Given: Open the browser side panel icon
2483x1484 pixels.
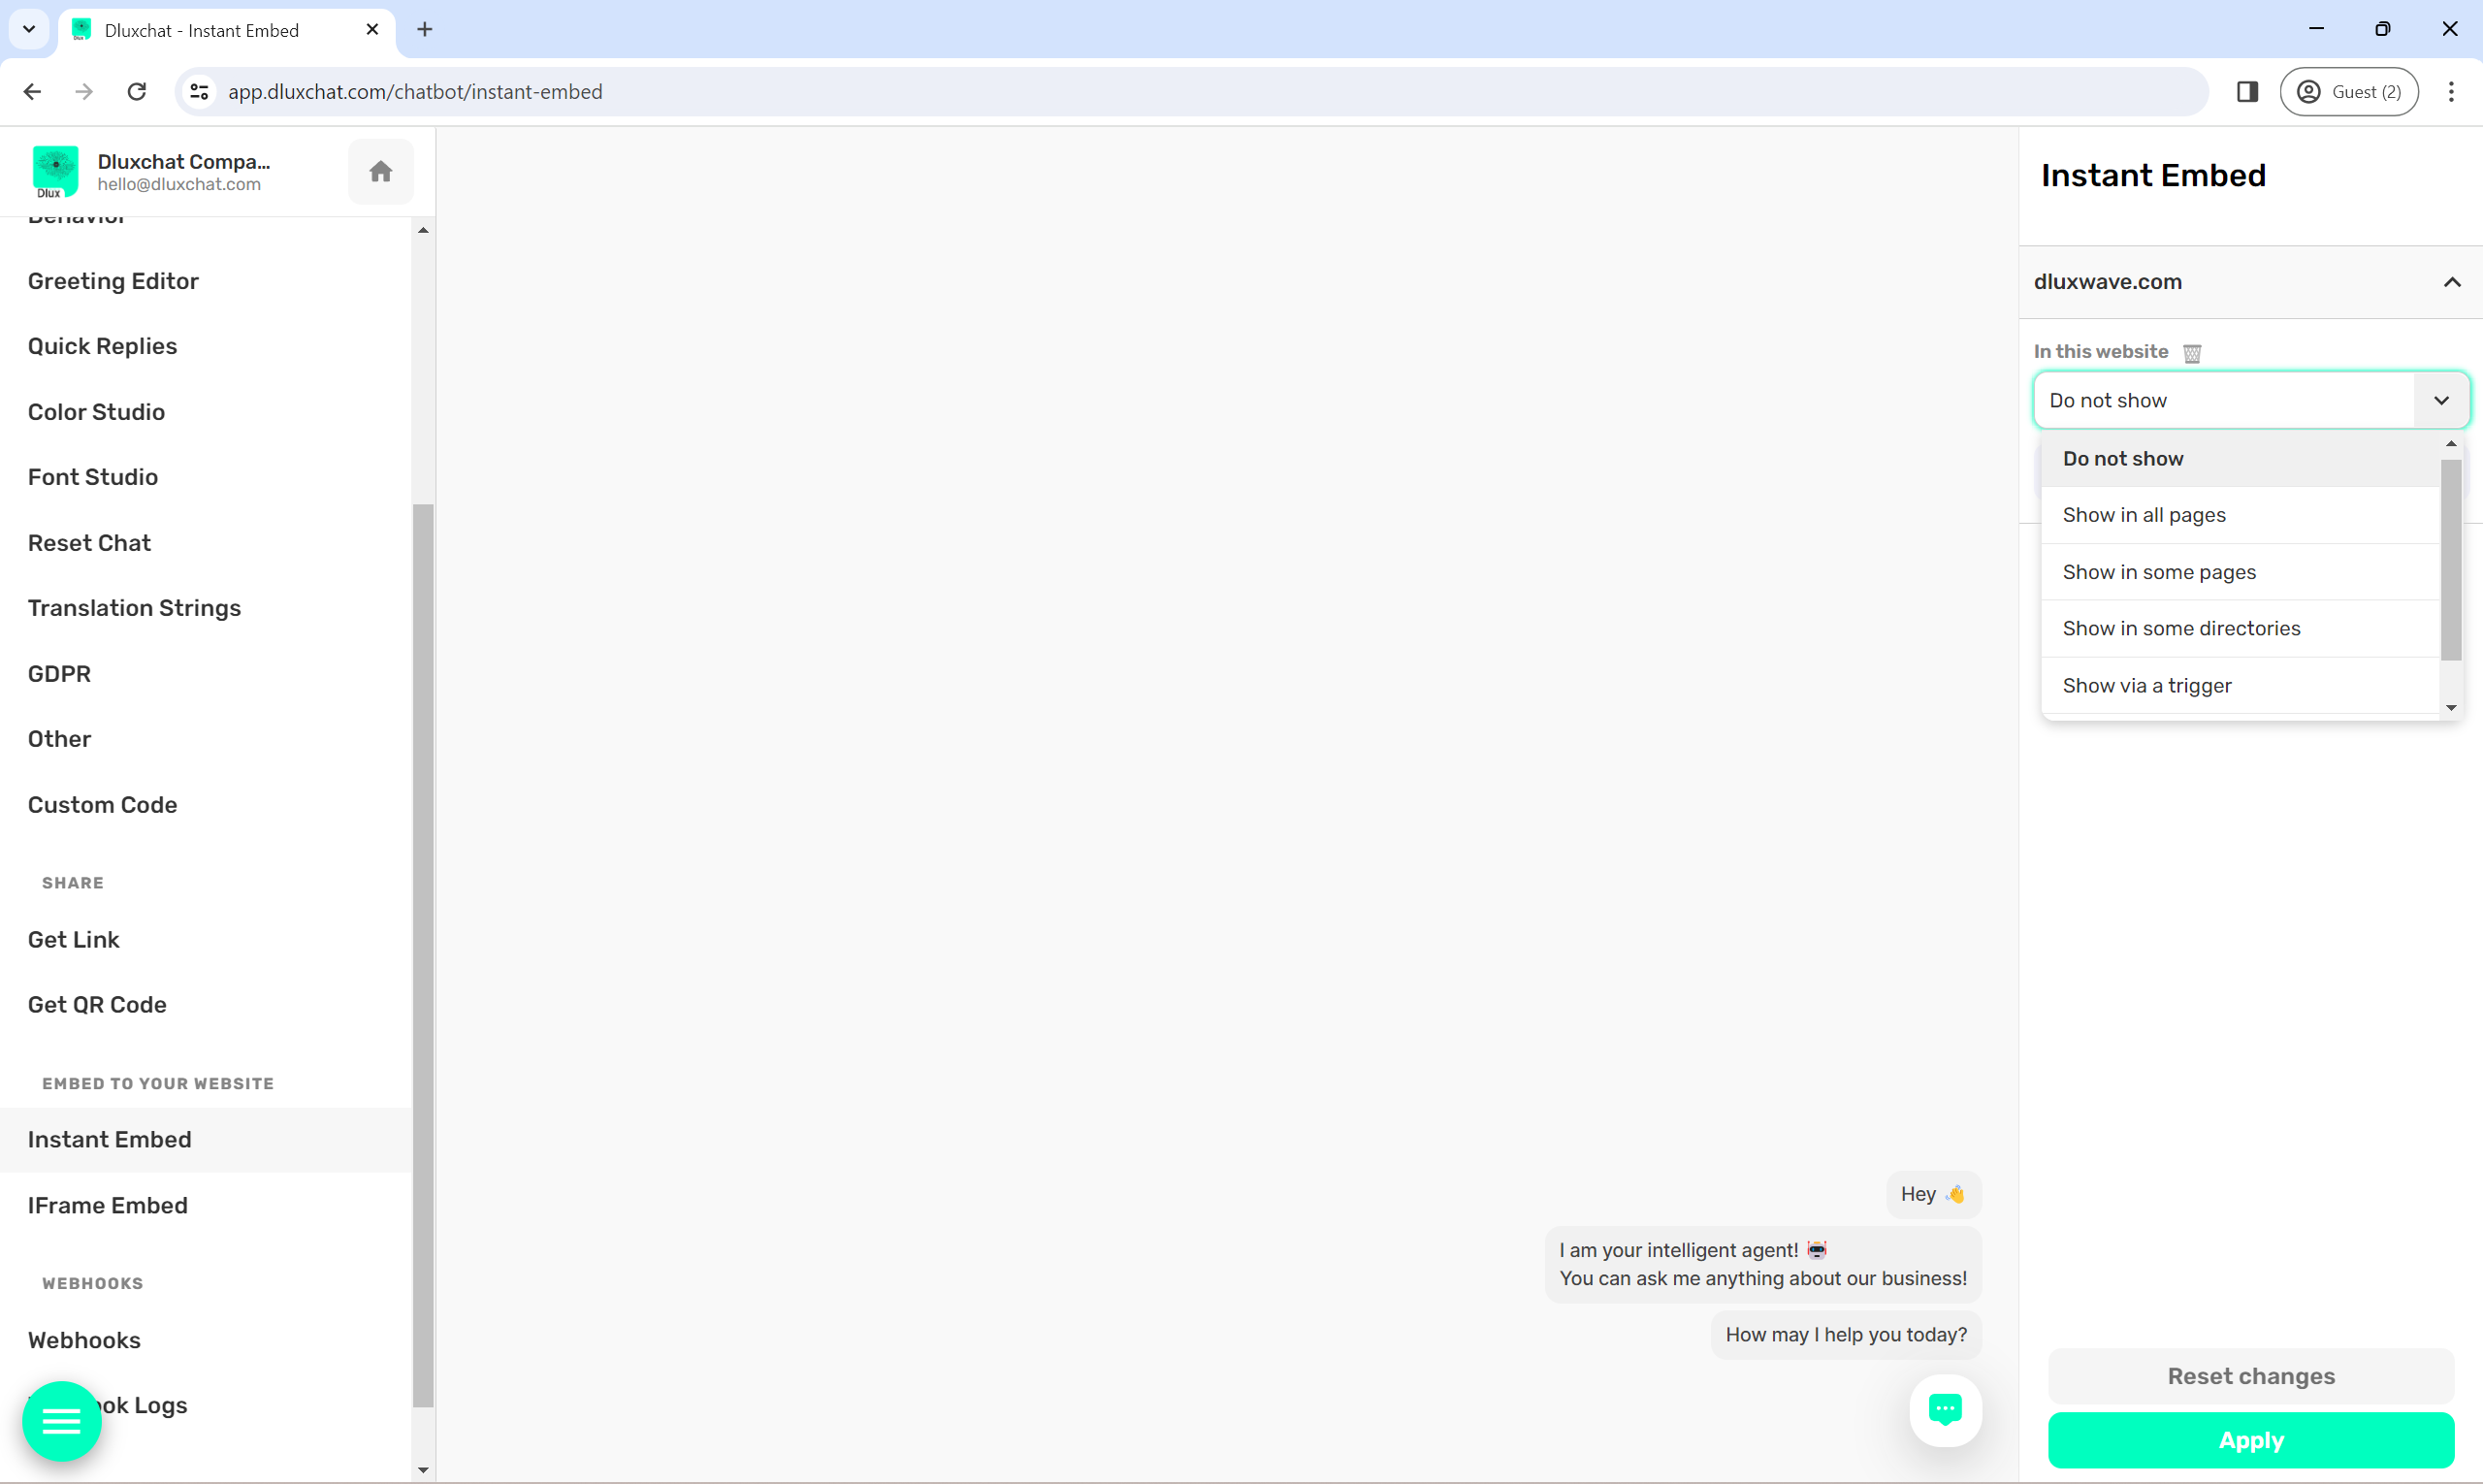Looking at the screenshot, I should 2247,92.
